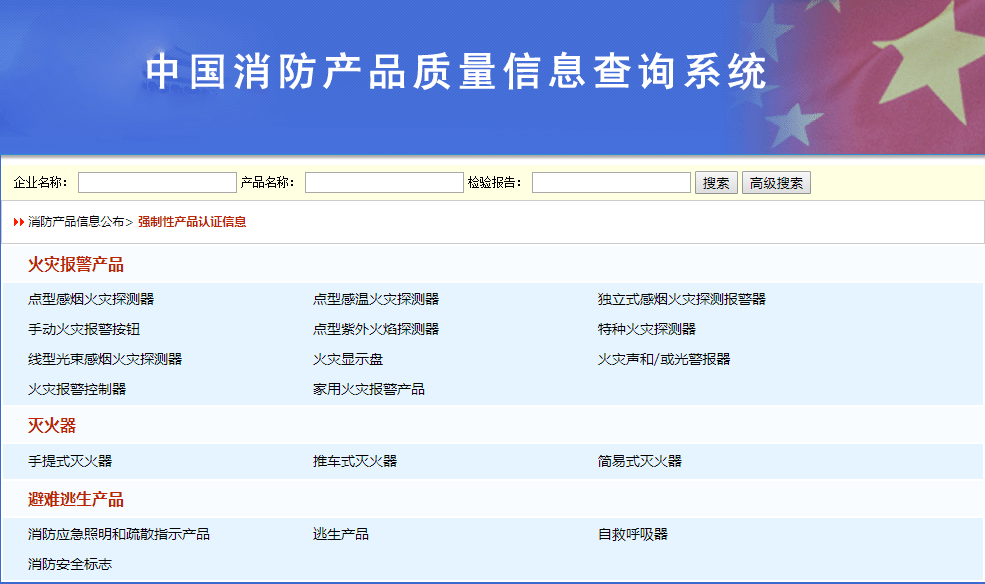
Task: Select the 检验报告 input field
Action: [611, 183]
